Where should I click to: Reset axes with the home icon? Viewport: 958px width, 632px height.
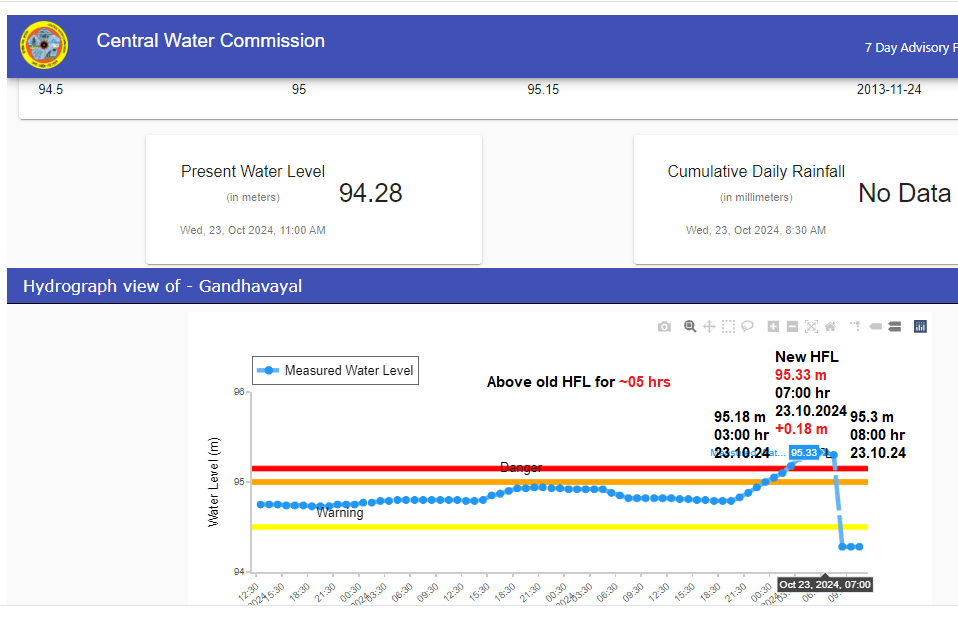click(830, 326)
